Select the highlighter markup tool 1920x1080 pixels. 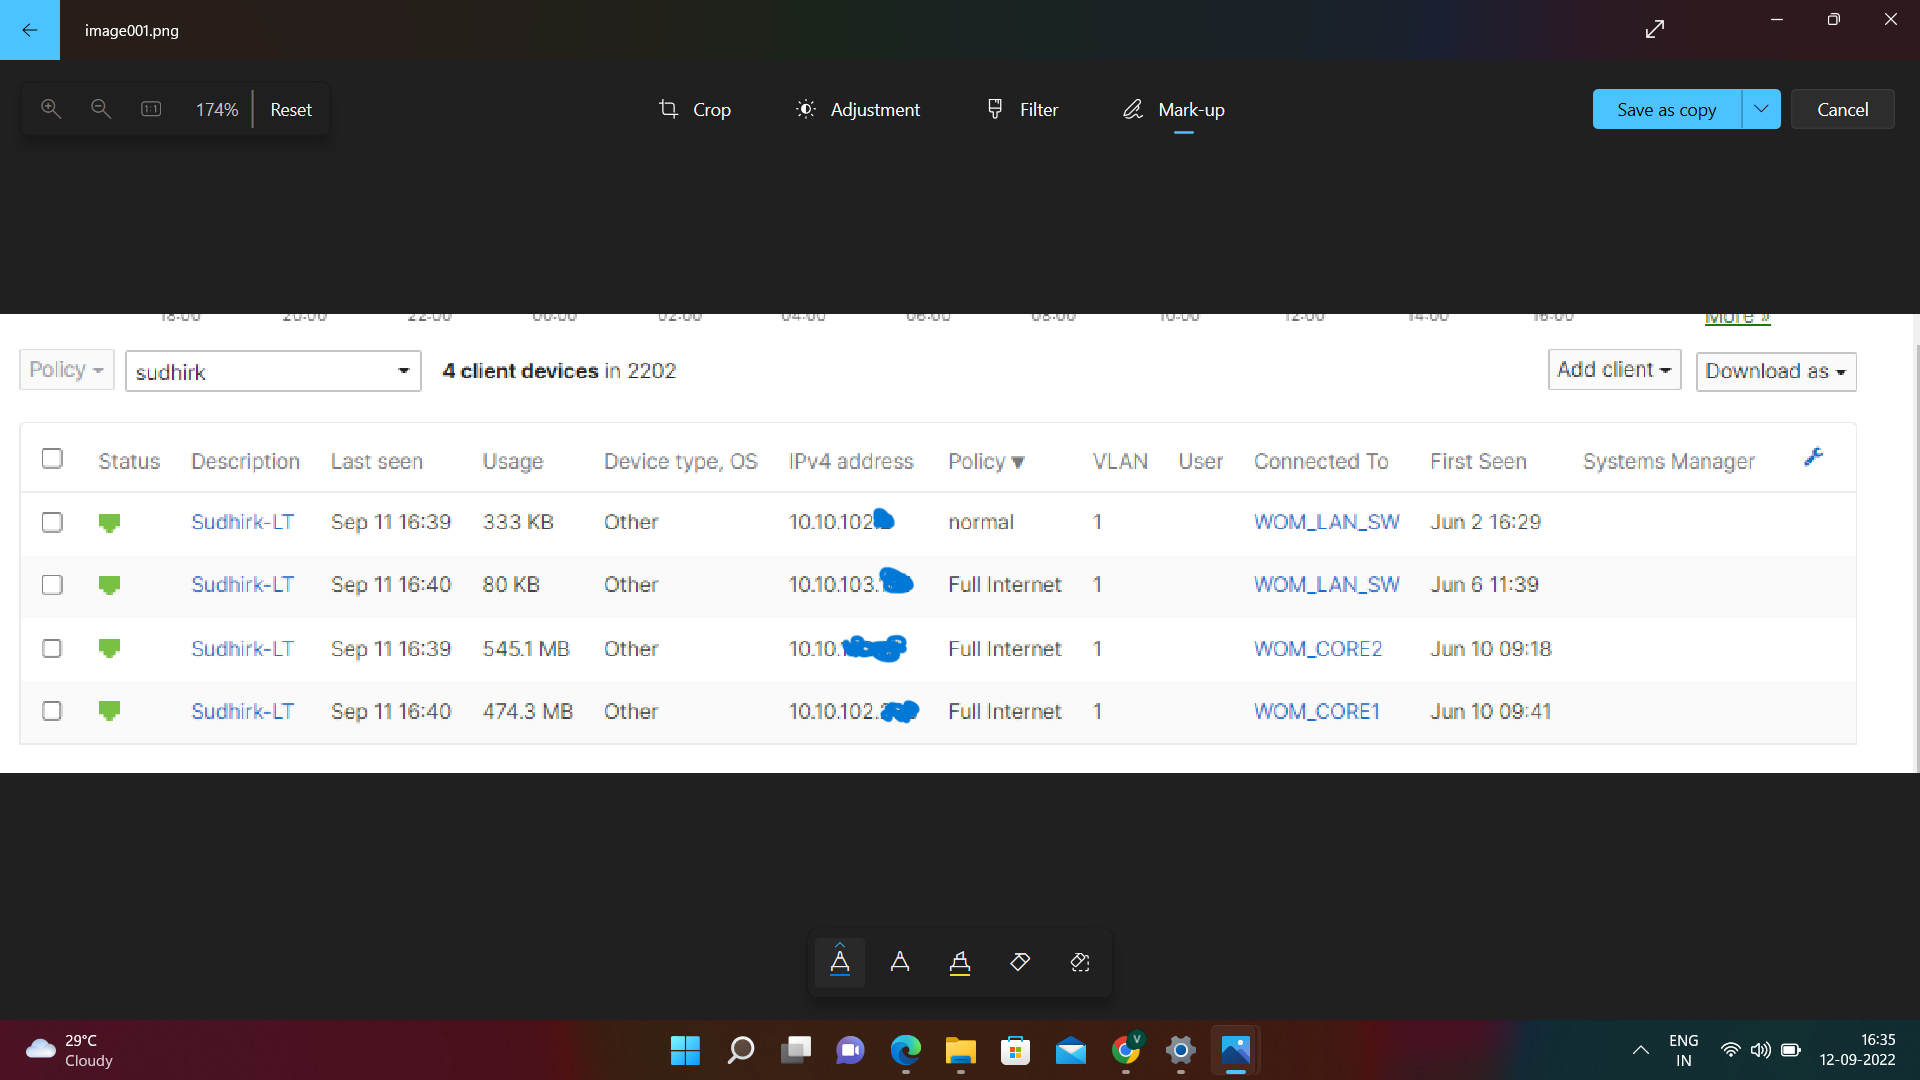(x=959, y=962)
